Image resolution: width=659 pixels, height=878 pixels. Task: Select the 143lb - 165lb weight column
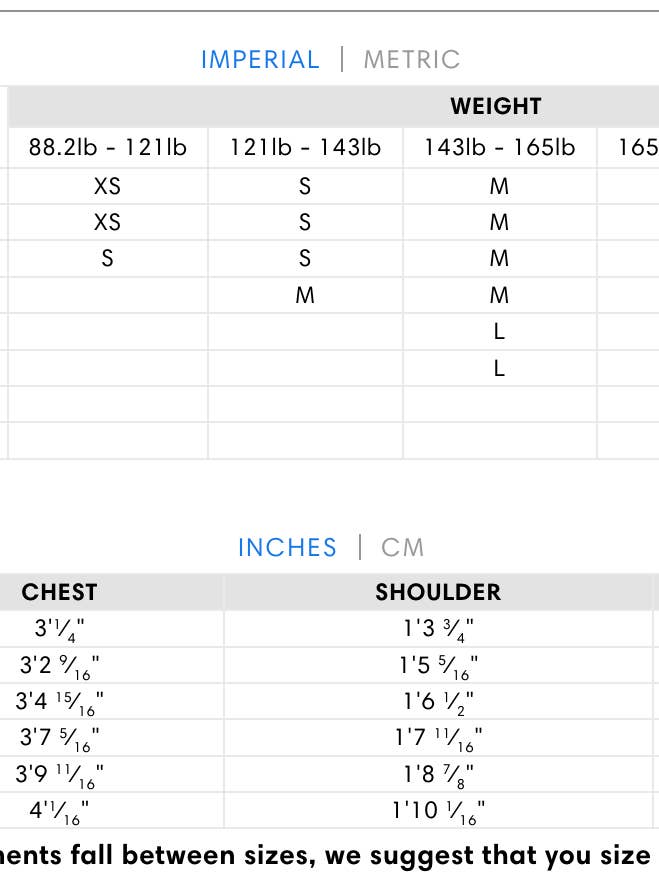tap(499, 148)
